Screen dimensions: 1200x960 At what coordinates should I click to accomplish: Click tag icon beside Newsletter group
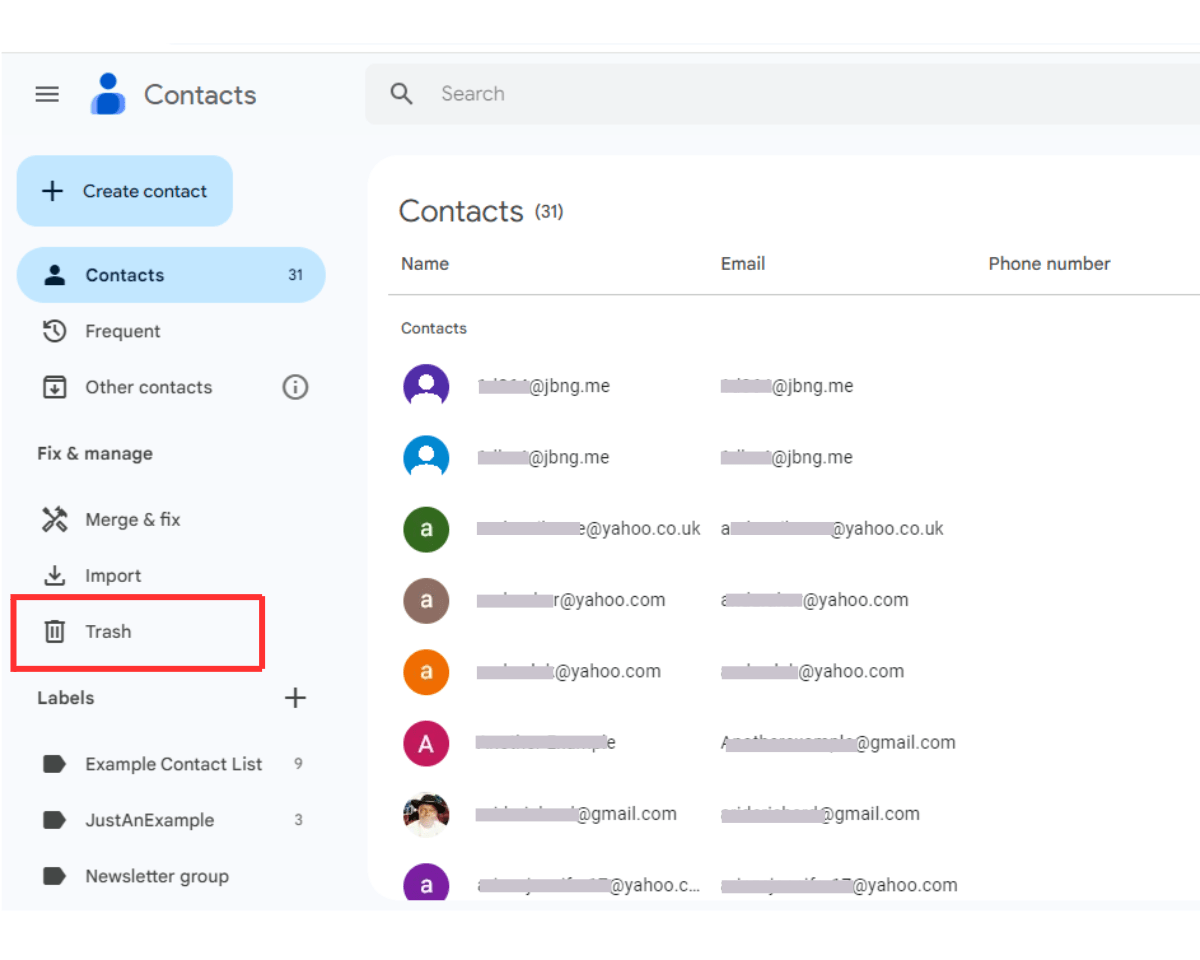pos(55,876)
